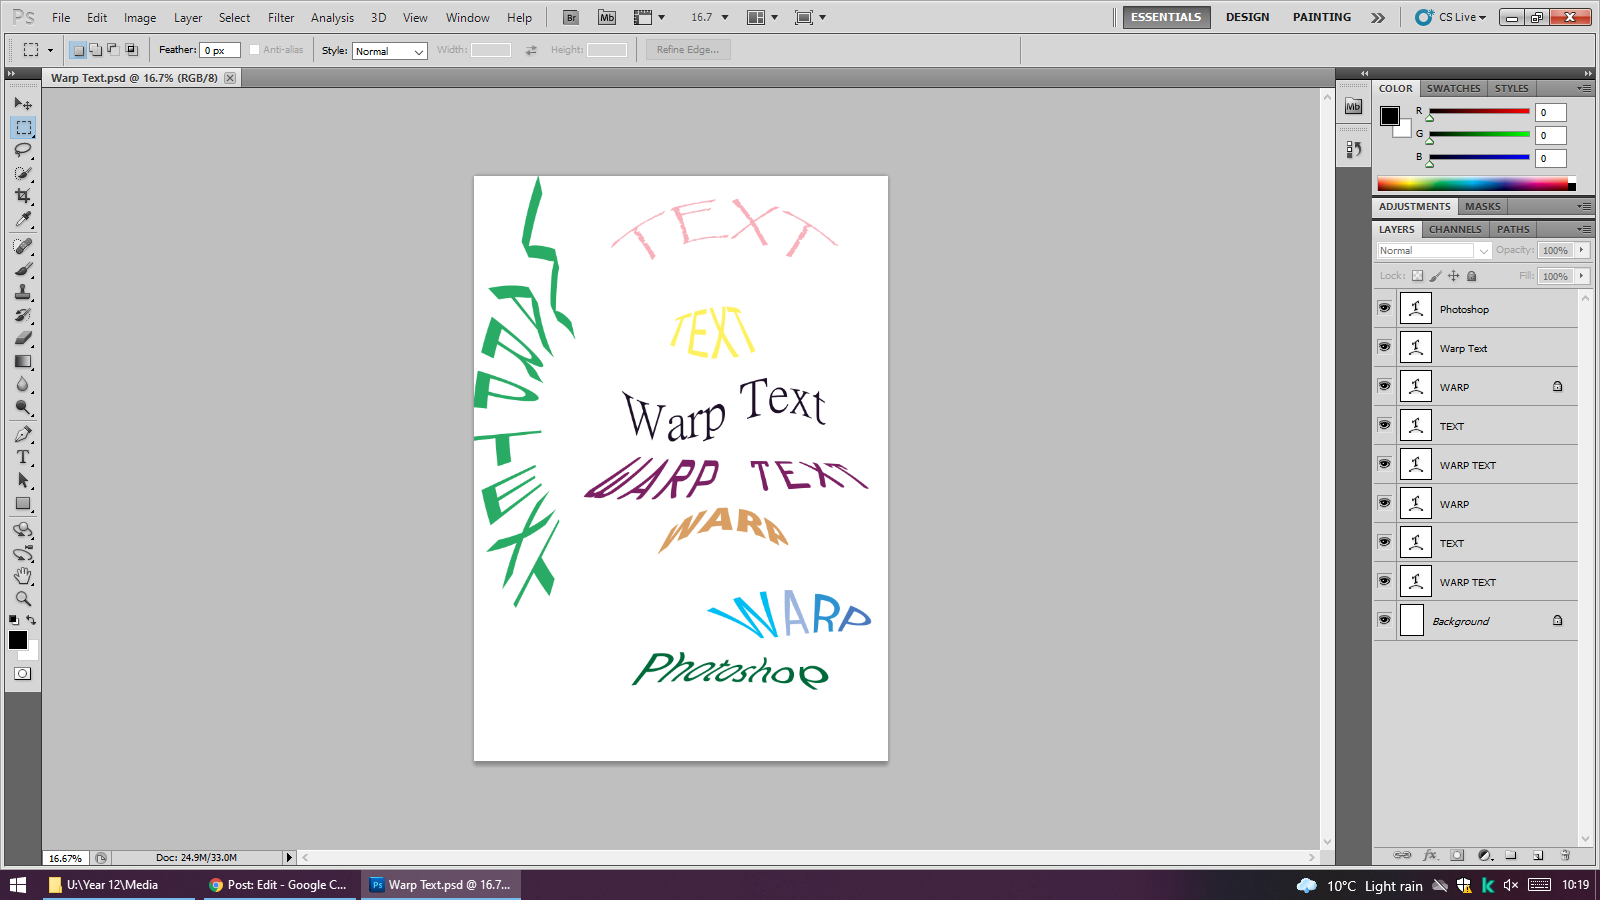Select the Rectangle shape tool

click(23, 503)
